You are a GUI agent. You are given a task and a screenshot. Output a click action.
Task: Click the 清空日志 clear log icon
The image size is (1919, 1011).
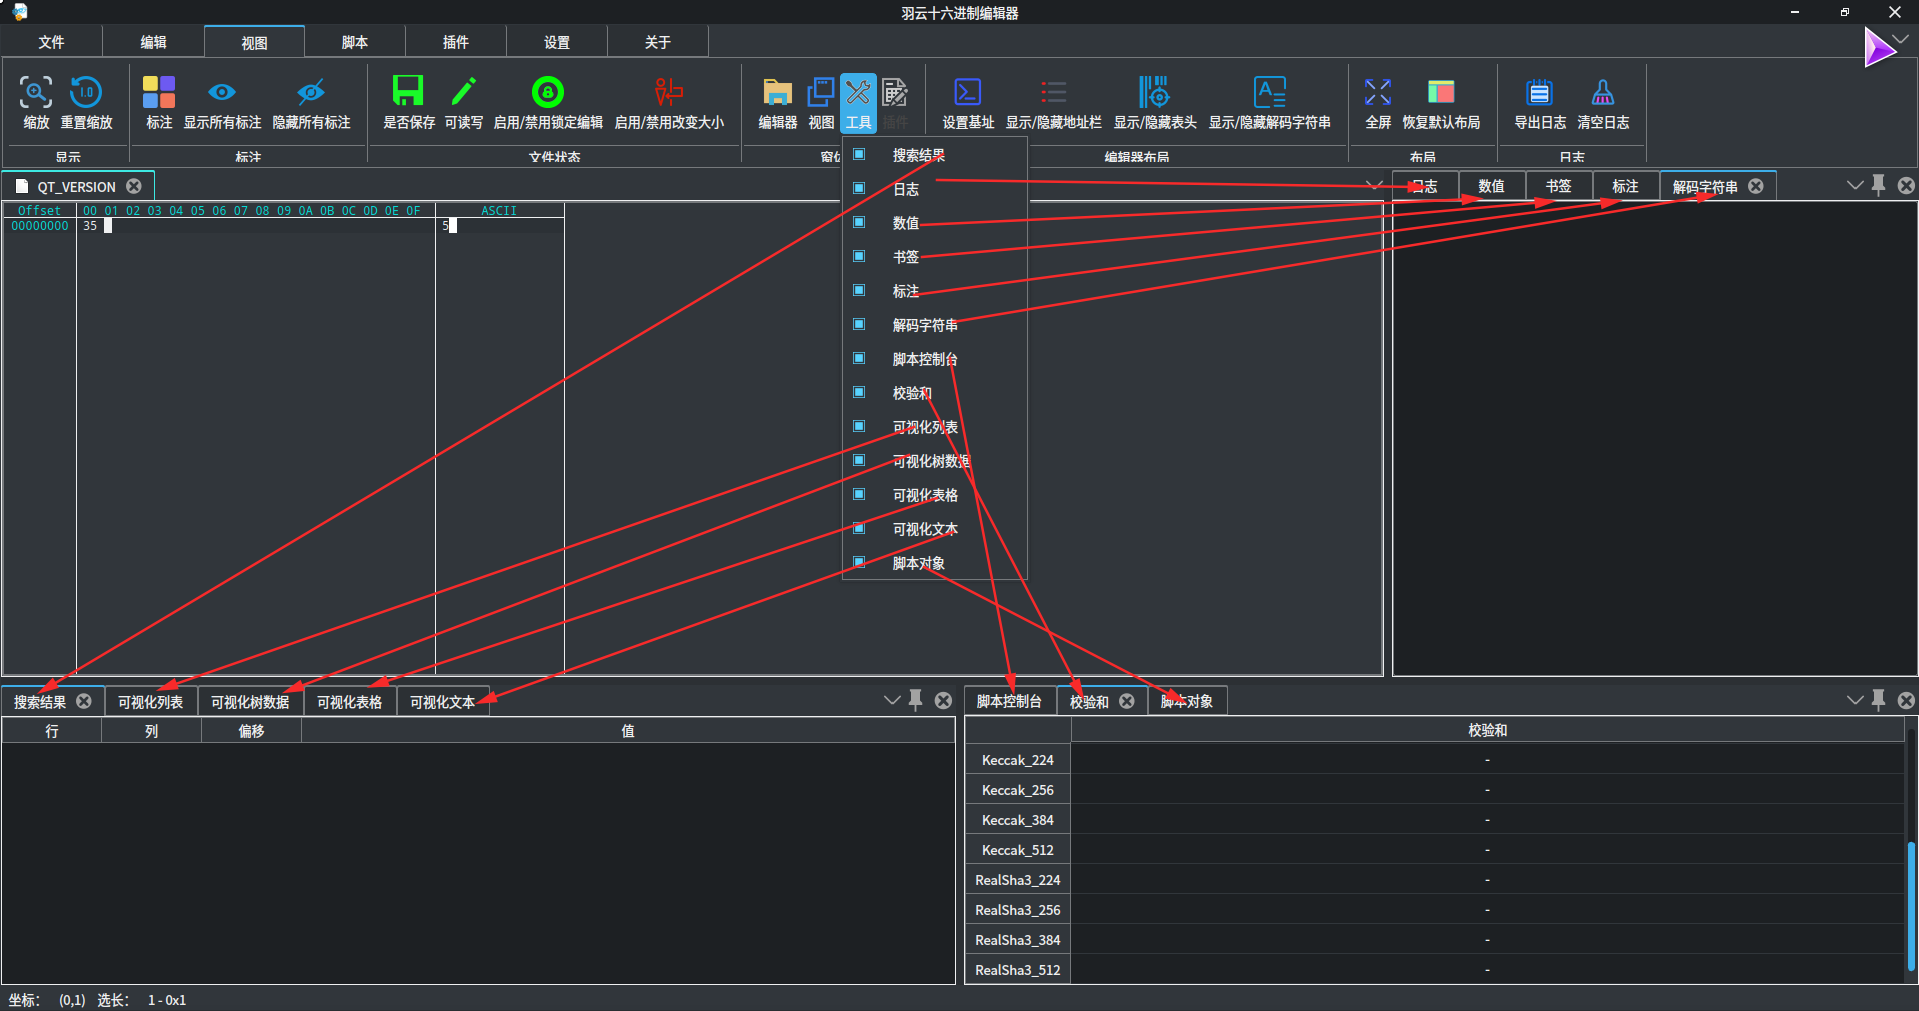point(1603,92)
